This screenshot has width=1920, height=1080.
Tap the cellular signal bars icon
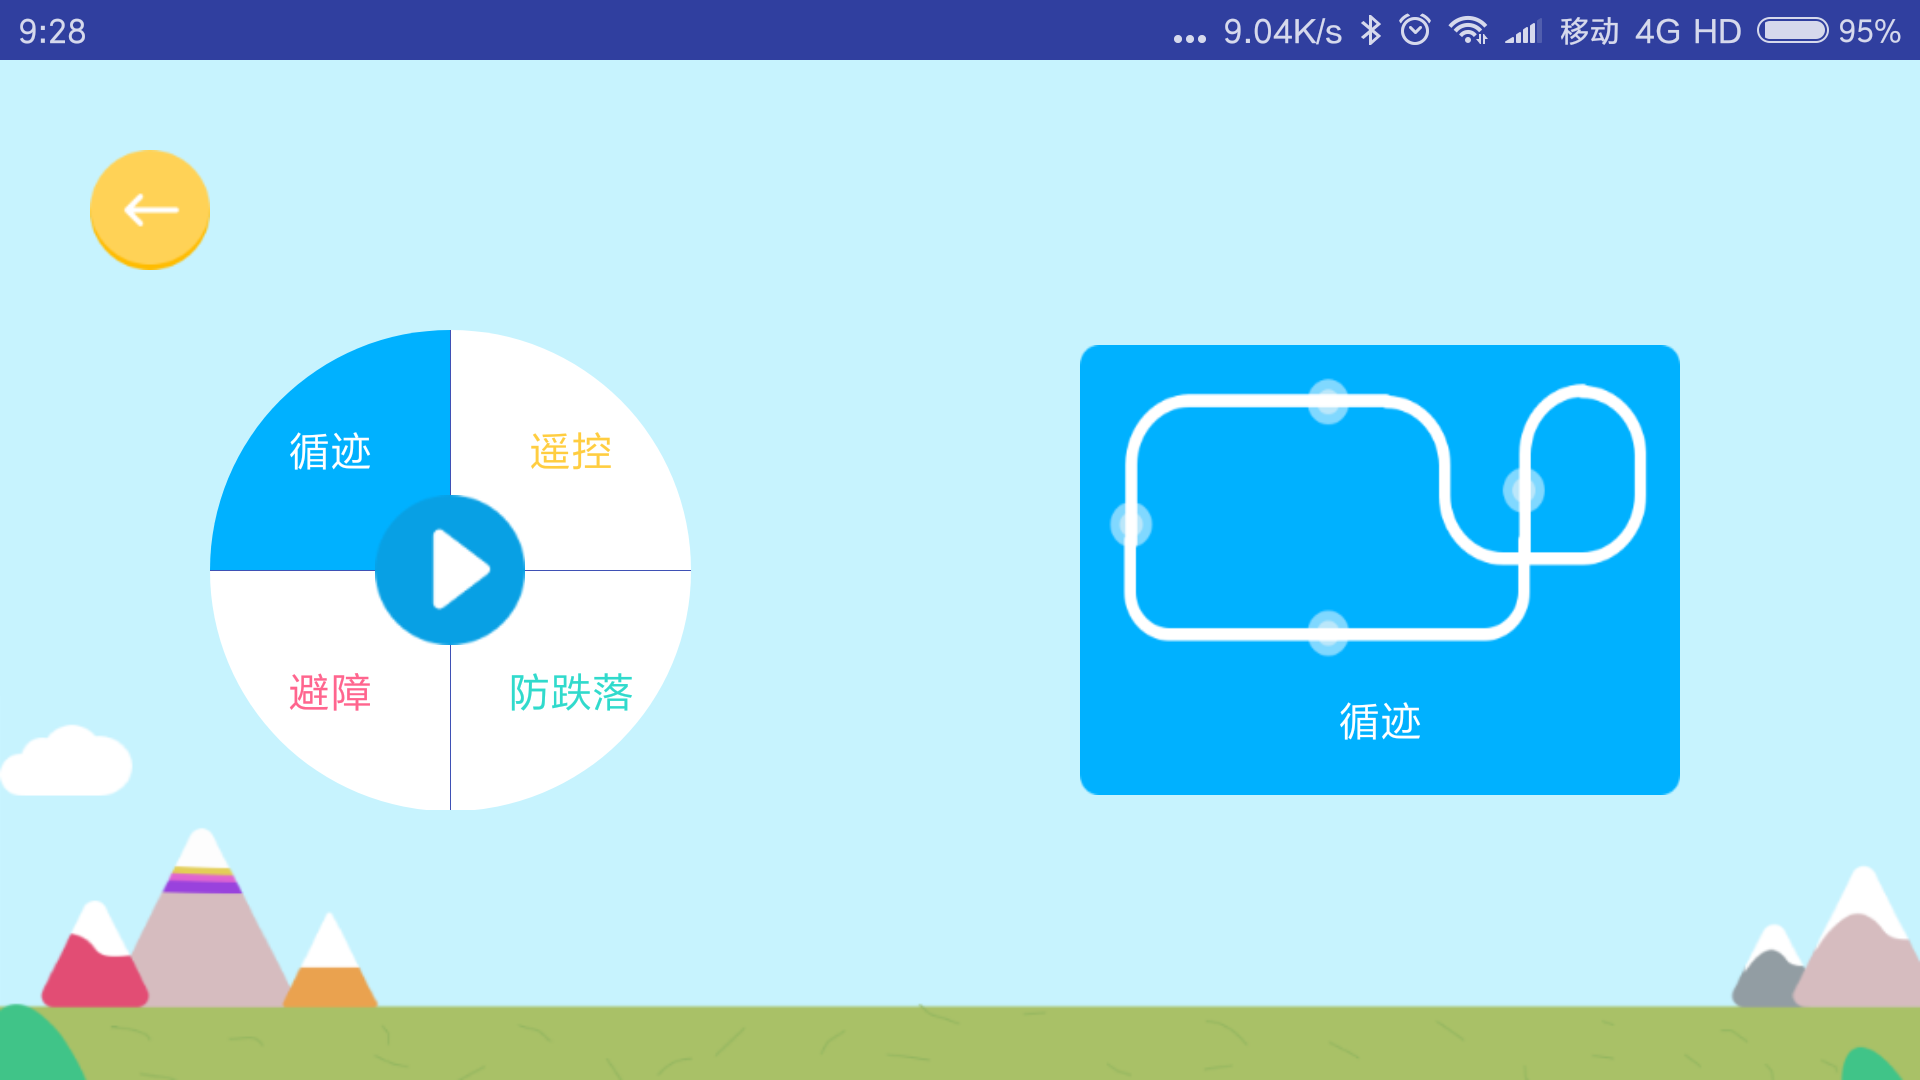(1523, 31)
